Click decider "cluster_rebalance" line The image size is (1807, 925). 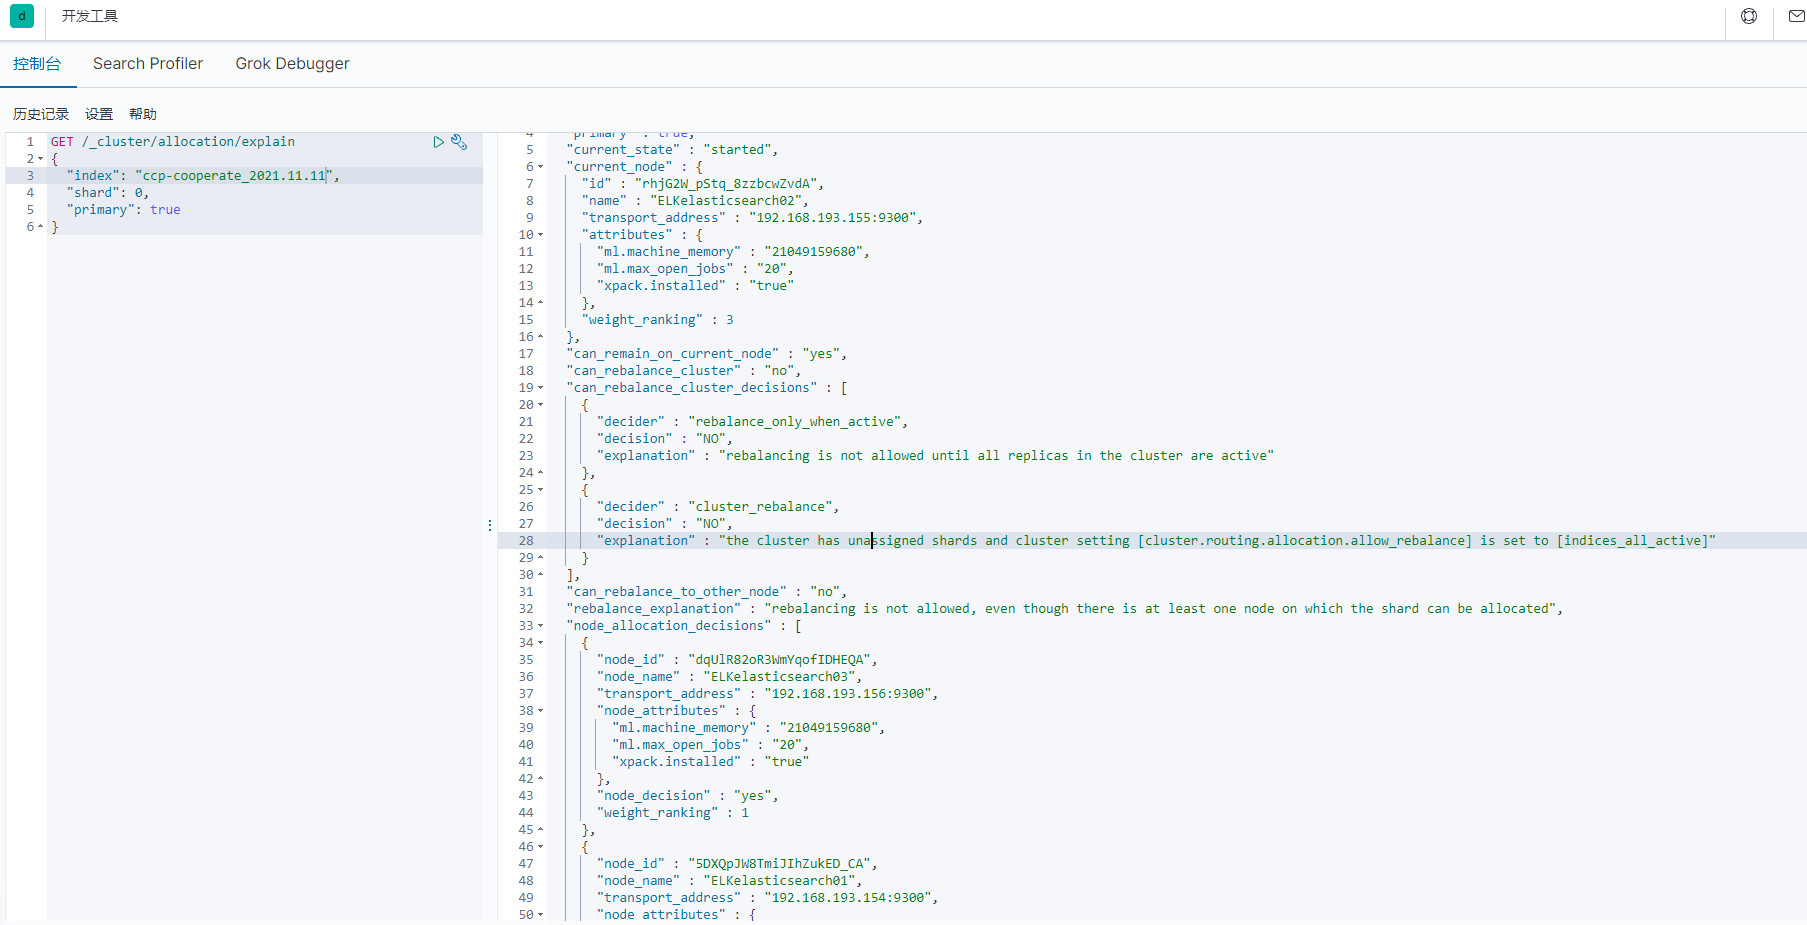point(718,507)
